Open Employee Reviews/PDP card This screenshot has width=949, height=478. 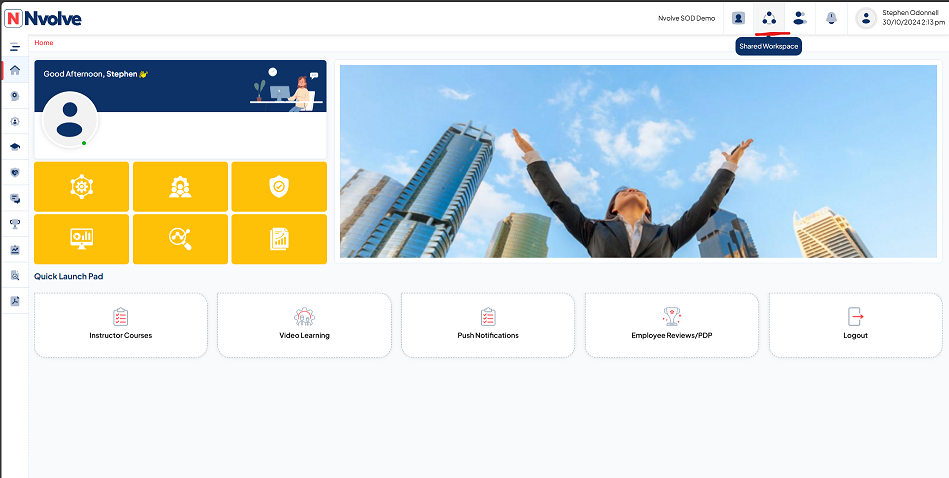coord(671,325)
